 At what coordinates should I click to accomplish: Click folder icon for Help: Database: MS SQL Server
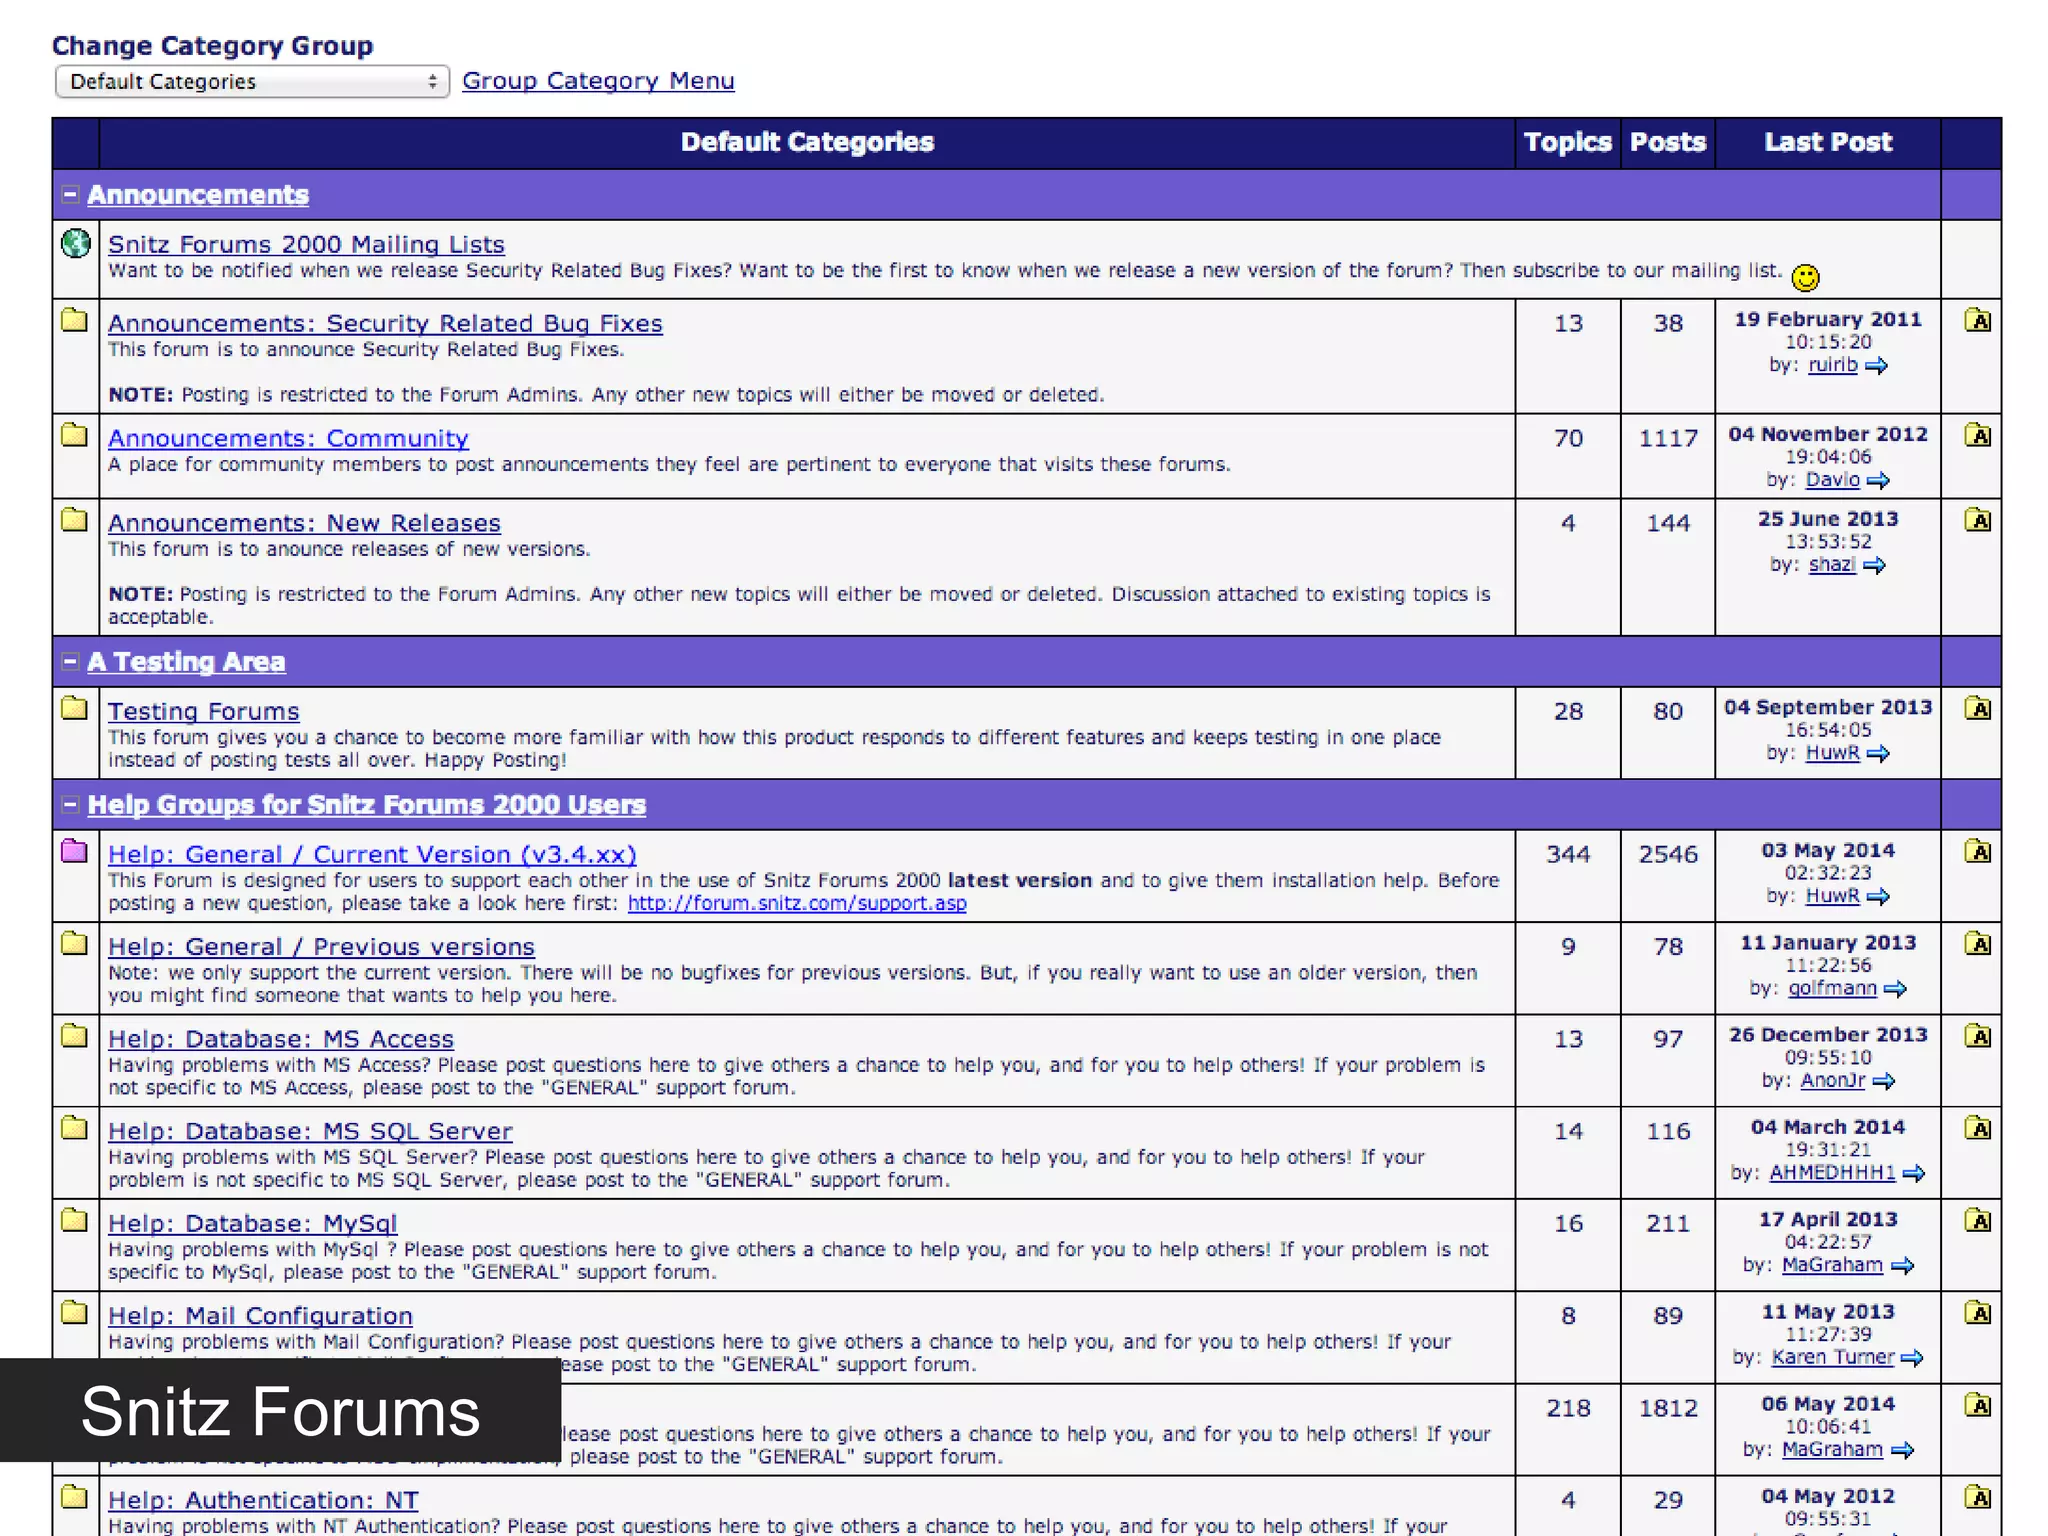point(74,1128)
